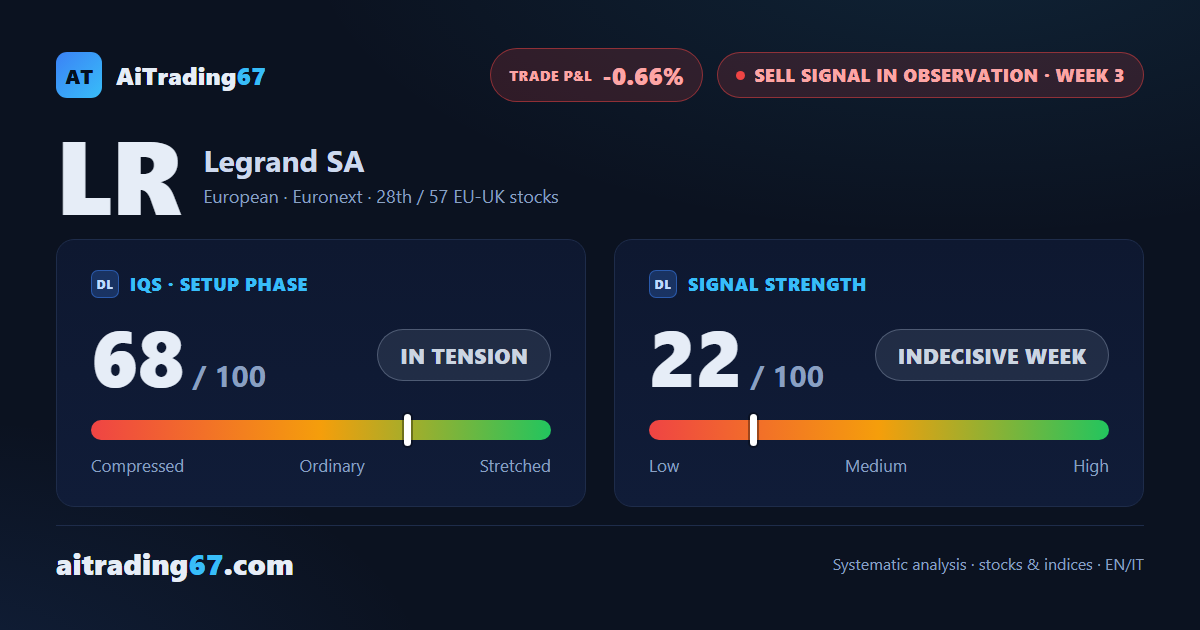Click the AT logo icon
1200x630 pixels.
coord(79,75)
